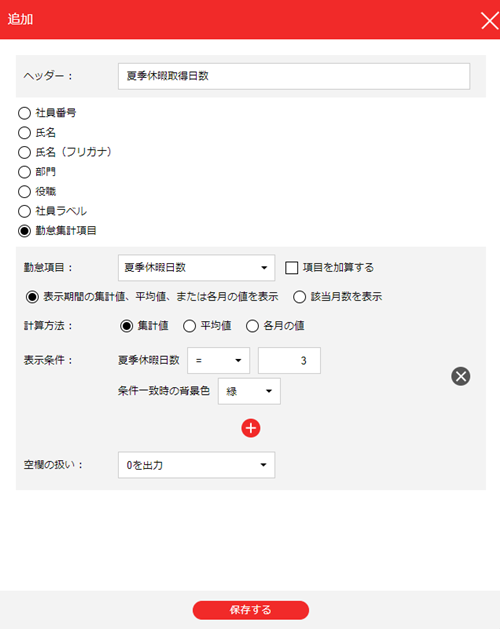Click the ヘッダー text input field
Screen dimensions: 500x629
coord(294,76)
